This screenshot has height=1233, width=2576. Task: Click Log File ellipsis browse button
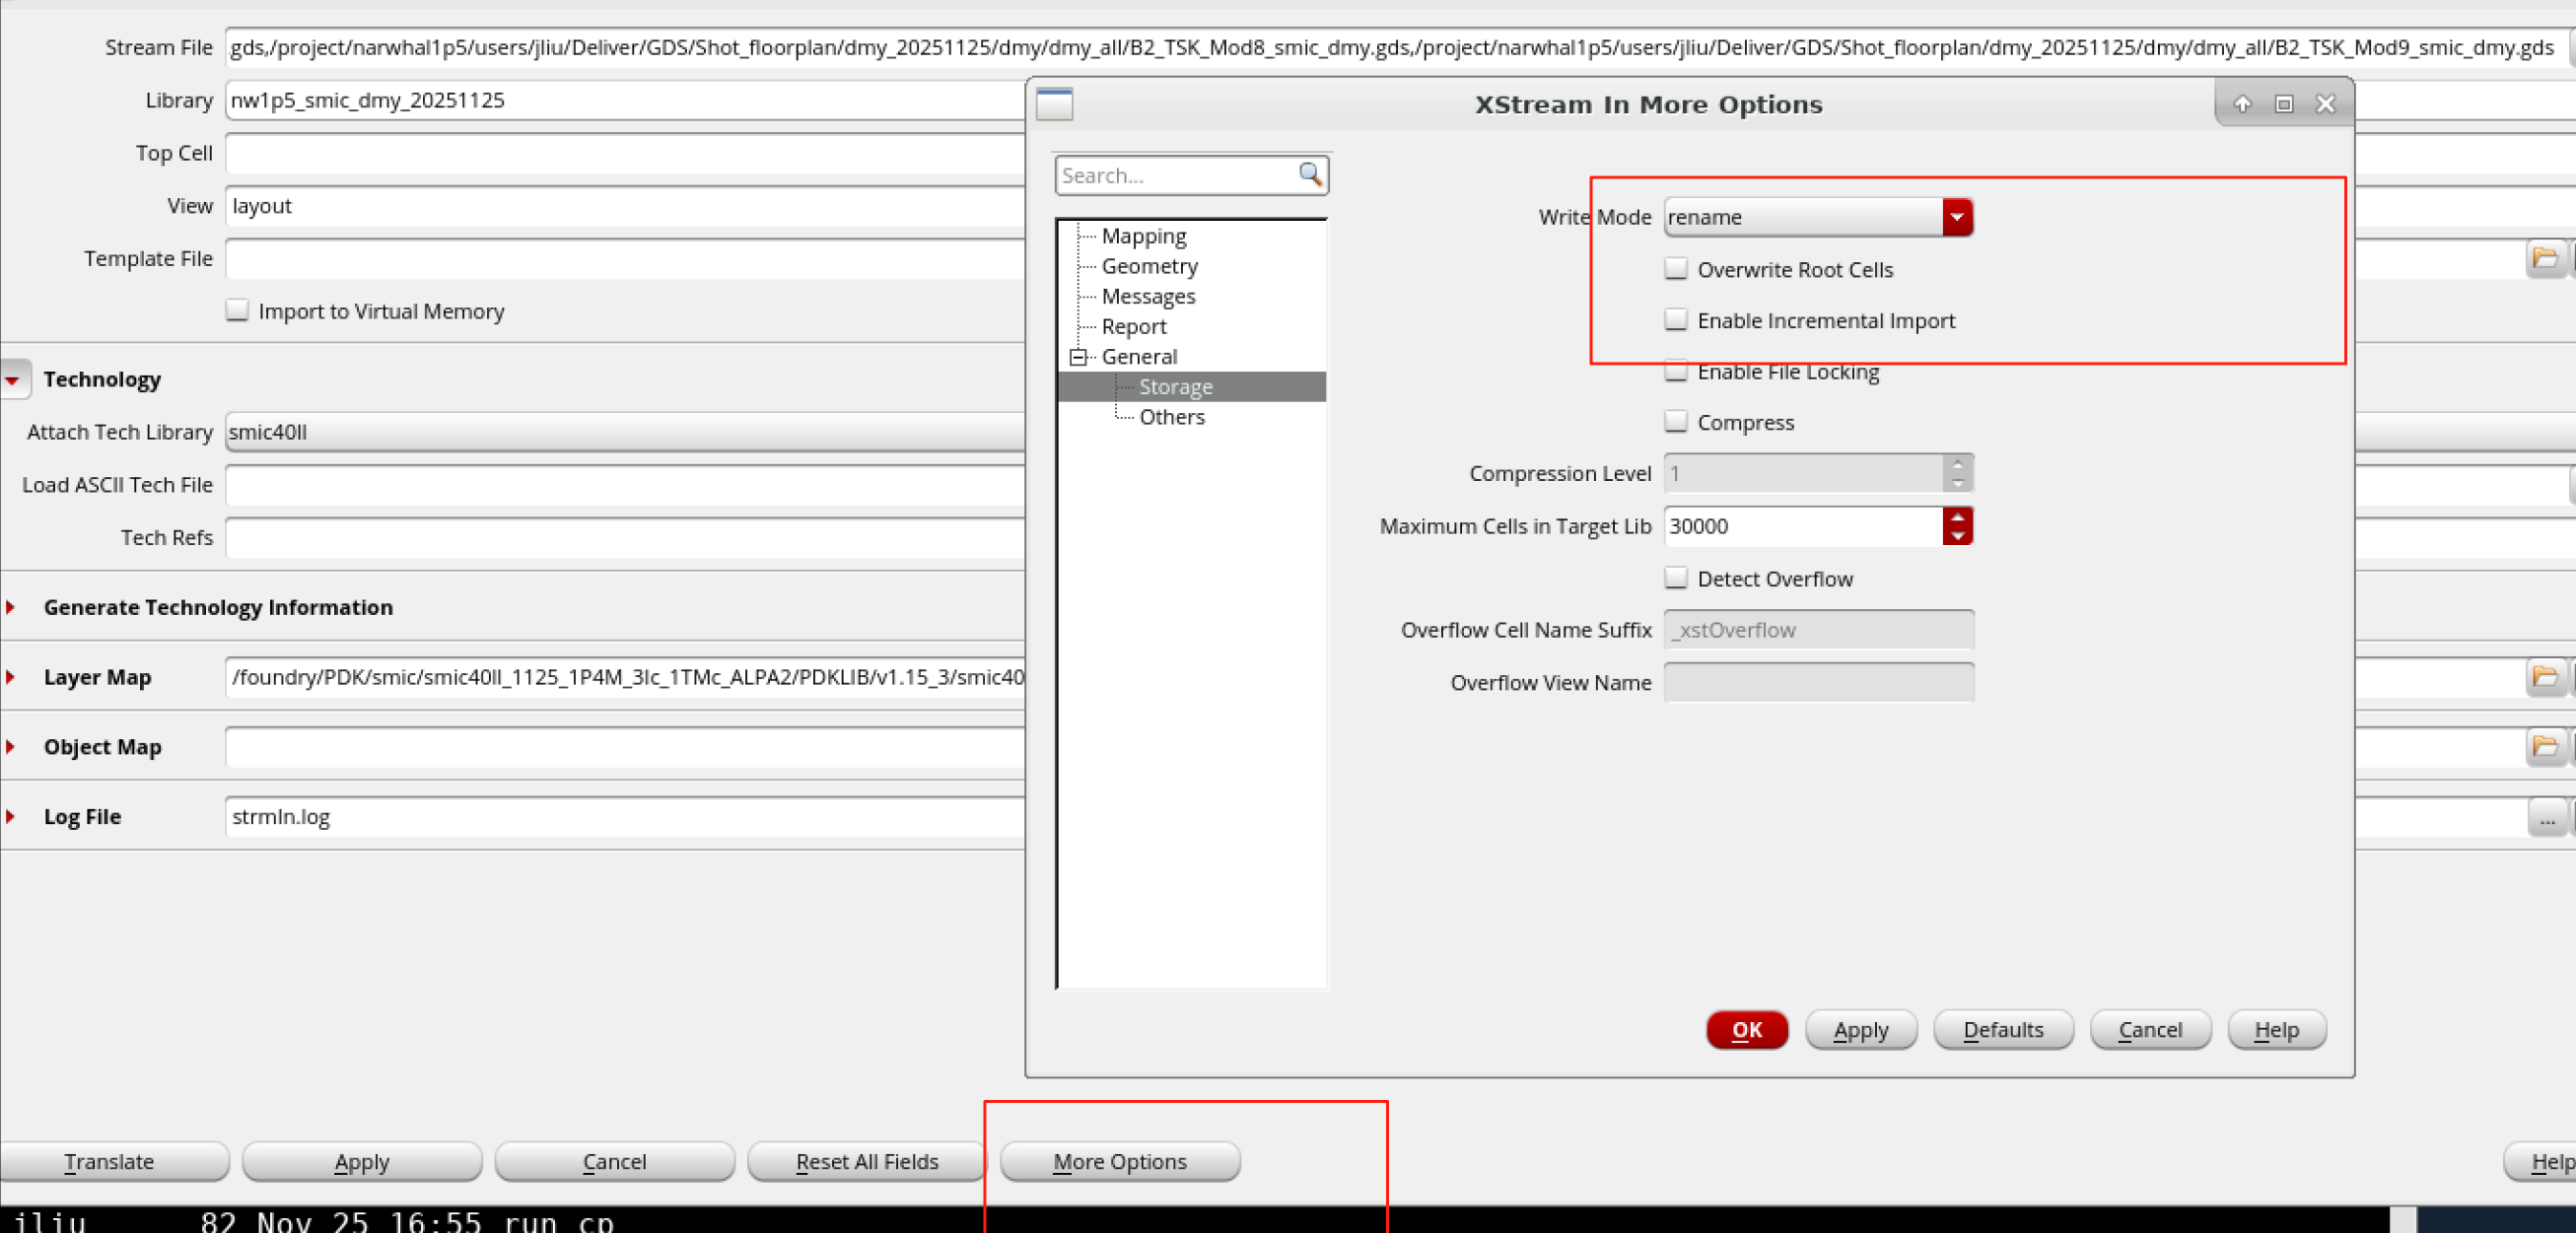[2546, 819]
